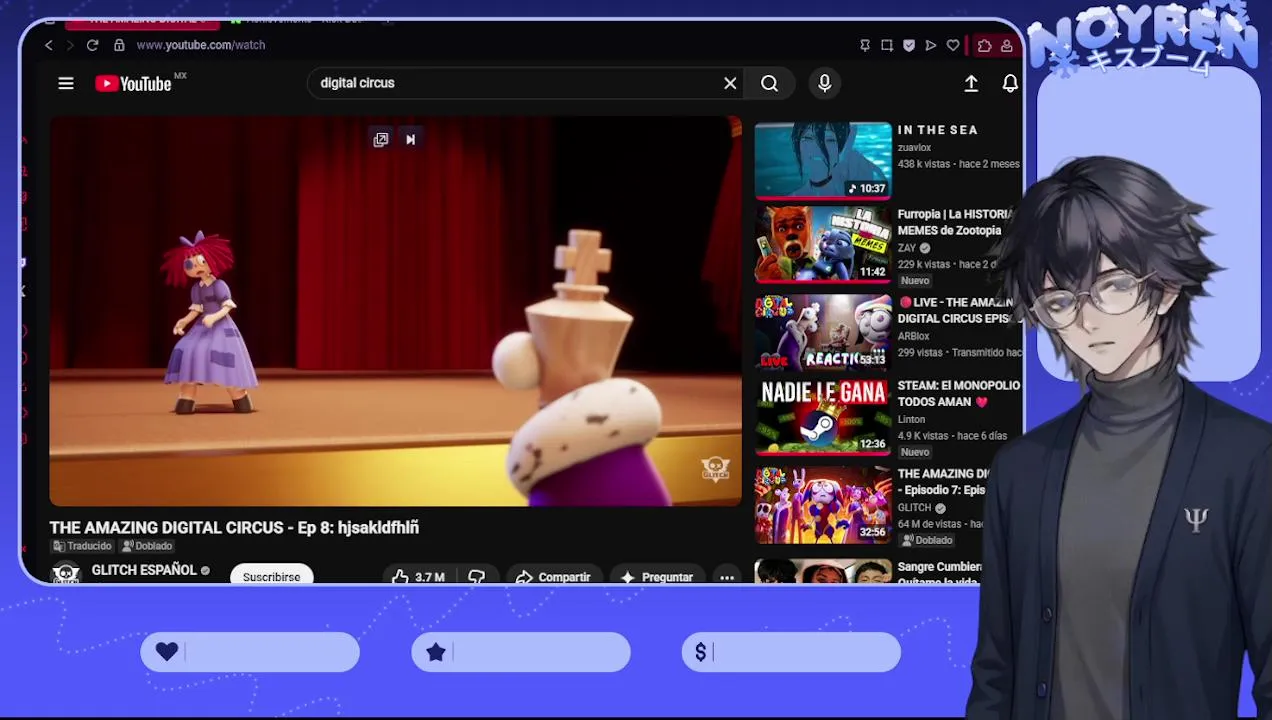Image resolution: width=1272 pixels, height=720 pixels.
Task: Click Linton channel name
Action: 911,420
